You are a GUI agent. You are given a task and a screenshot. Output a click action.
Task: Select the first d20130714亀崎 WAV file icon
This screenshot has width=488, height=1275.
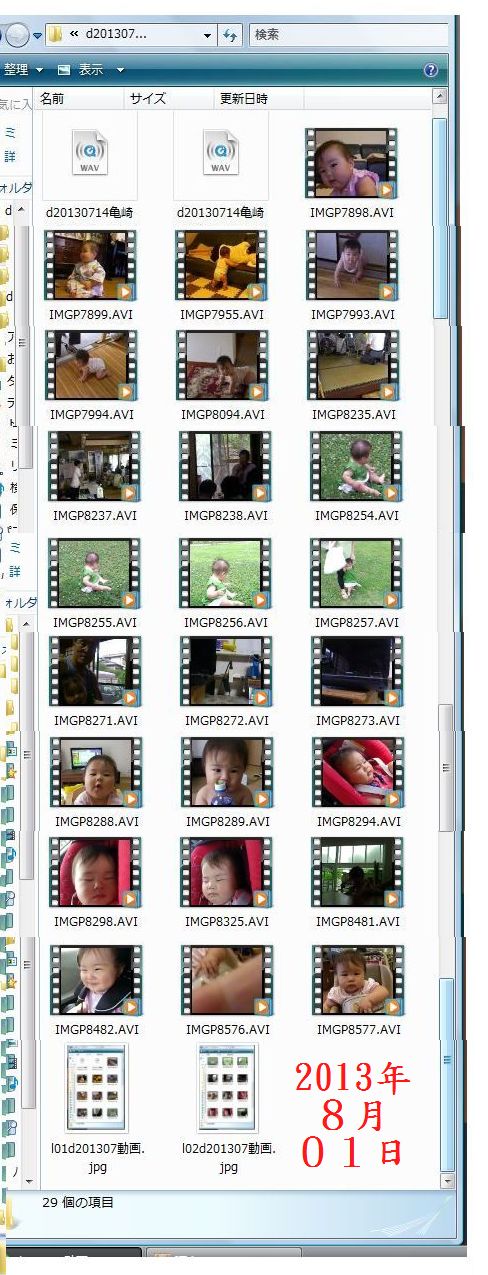(x=90, y=155)
